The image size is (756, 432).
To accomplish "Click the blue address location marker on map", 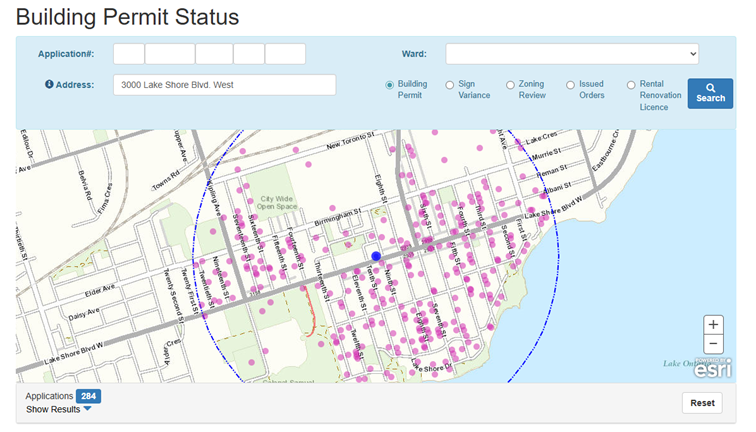I will (376, 257).
